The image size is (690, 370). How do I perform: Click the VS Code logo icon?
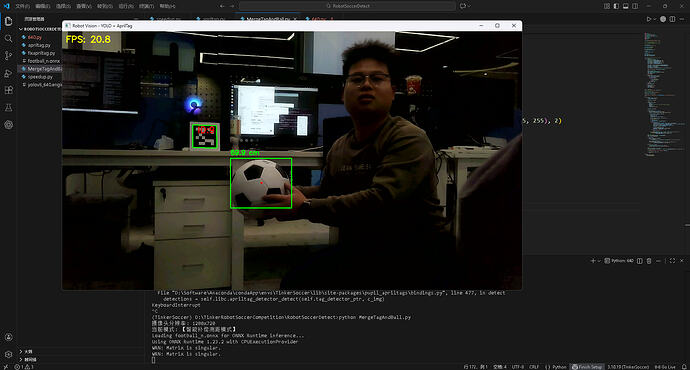pyautogui.click(x=6, y=6)
